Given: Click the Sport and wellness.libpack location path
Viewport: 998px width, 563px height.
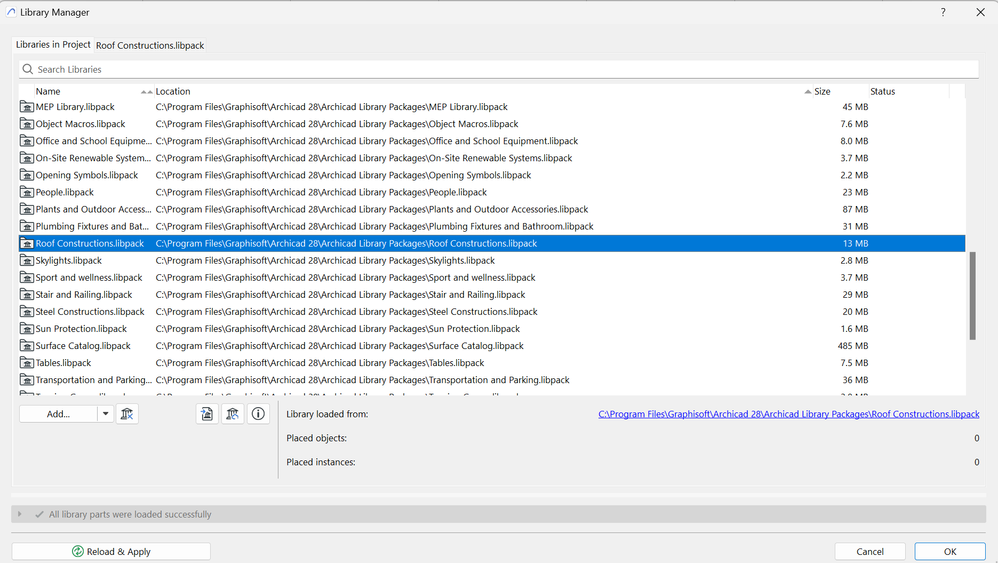Looking at the screenshot, I should pos(346,278).
